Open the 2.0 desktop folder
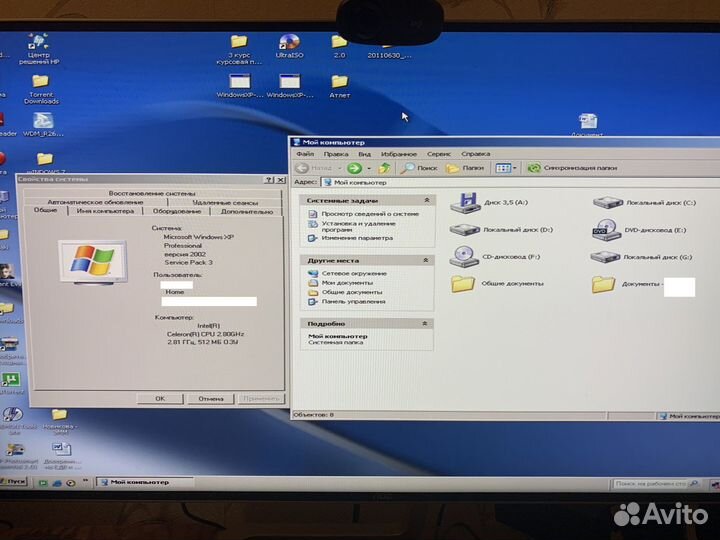The height and width of the screenshot is (540, 720). click(x=339, y=47)
